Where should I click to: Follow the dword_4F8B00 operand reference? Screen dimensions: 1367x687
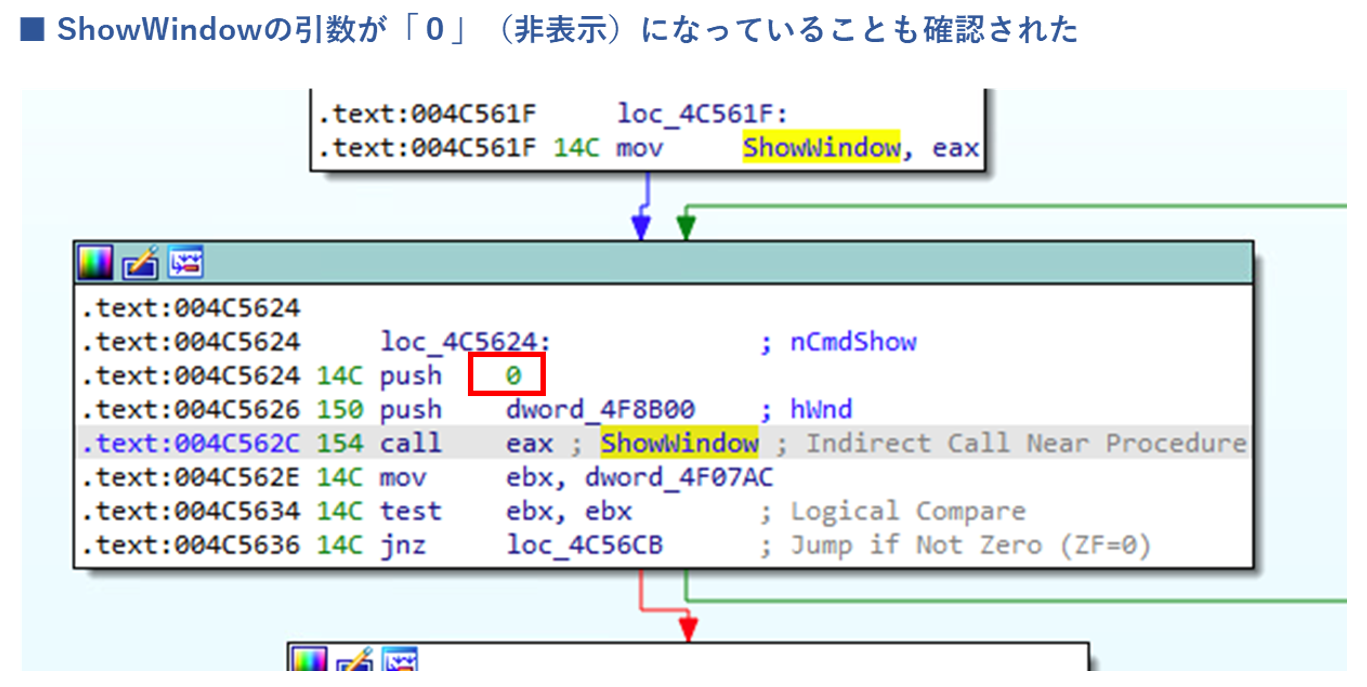point(600,410)
